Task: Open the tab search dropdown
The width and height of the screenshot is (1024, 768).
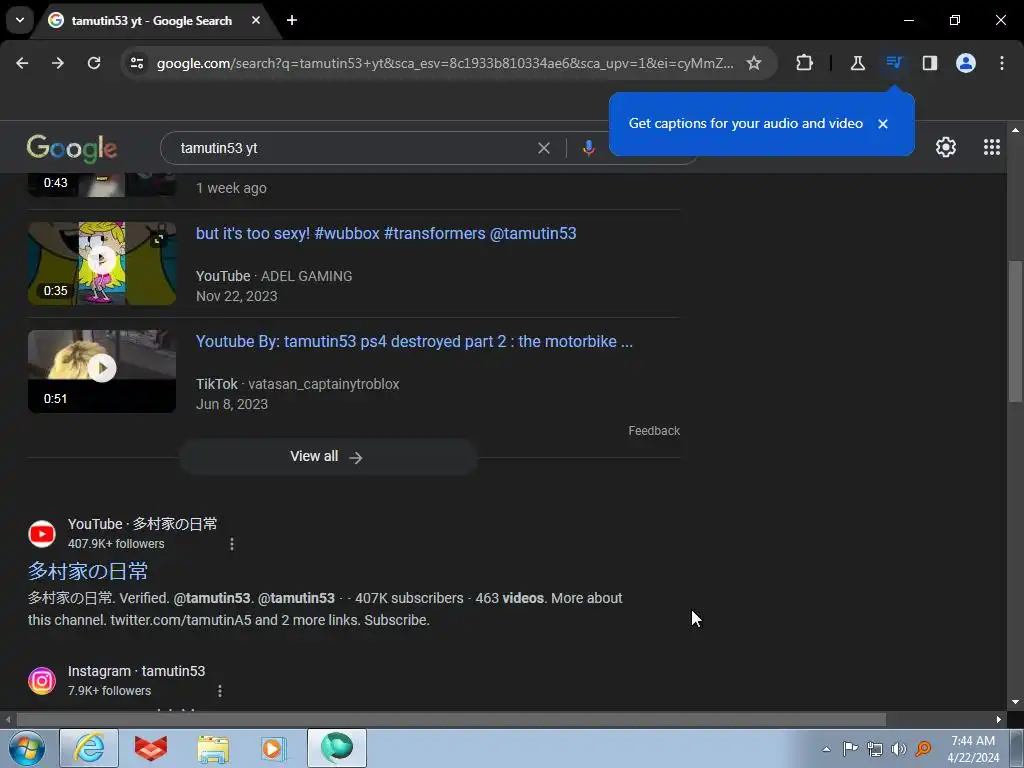Action: (20, 20)
